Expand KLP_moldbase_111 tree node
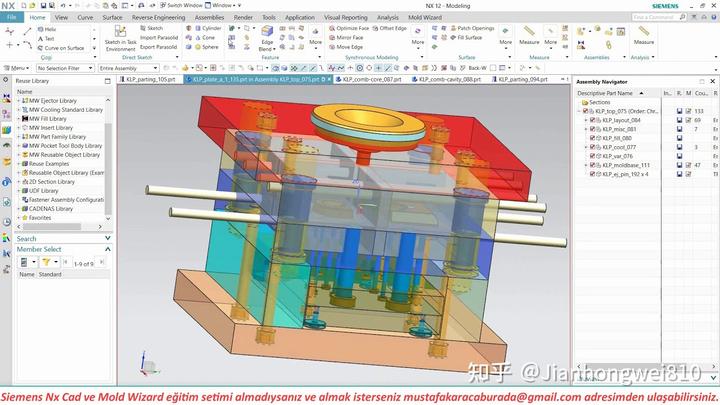 click(x=586, y=165)
